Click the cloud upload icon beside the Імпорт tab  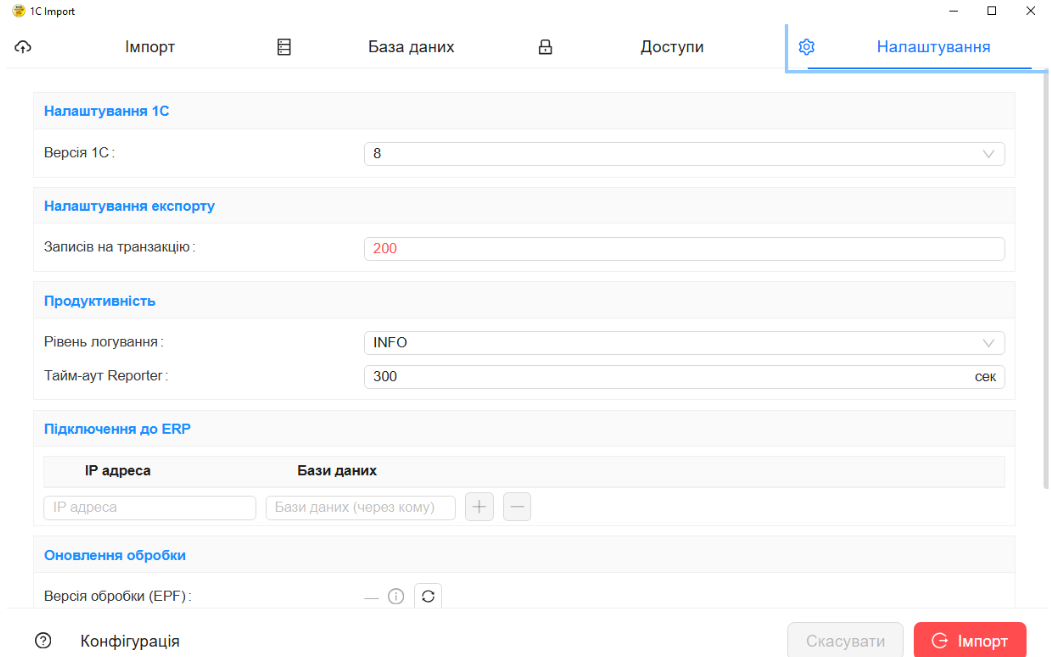pyautogui.click(x=23, y=47)
